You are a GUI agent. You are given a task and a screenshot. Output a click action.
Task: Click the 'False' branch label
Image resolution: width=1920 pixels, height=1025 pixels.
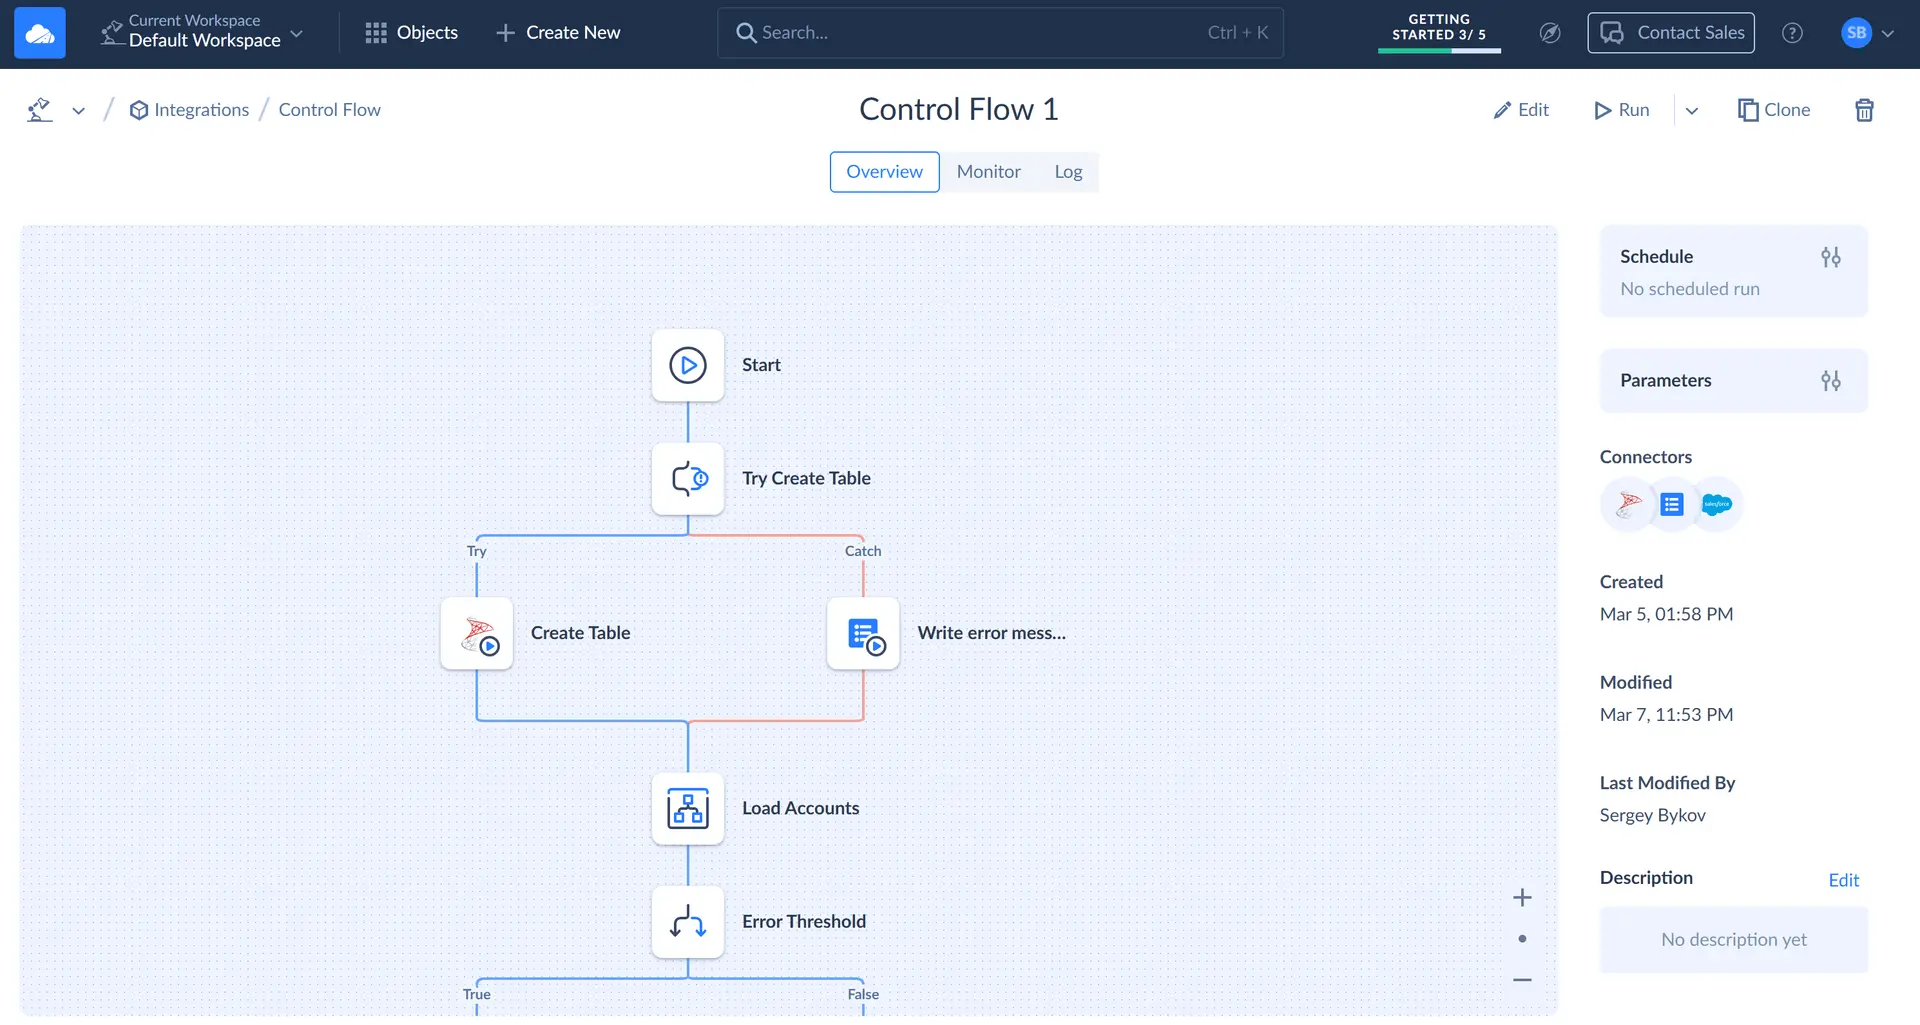pyautogui.click(x=863, y=994)
